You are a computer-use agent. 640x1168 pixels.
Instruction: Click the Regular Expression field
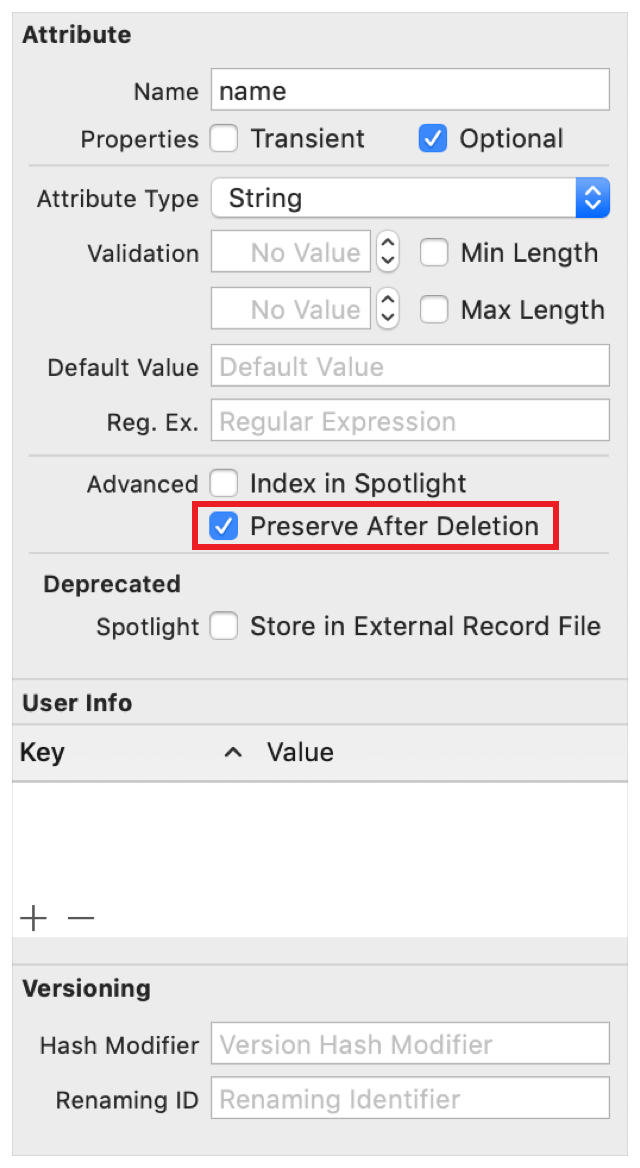pyautogui.click(x=410, y=422)
